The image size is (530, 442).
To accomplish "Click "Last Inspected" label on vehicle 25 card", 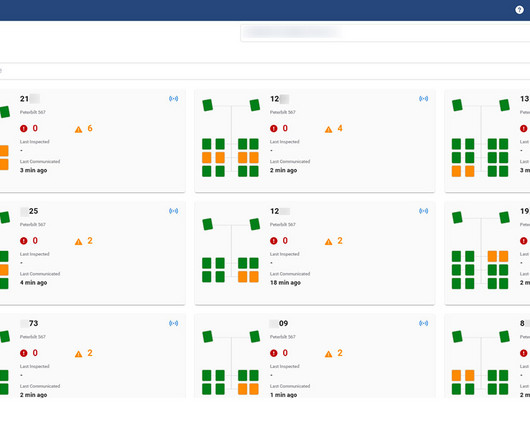I will click(x=34, y=254).
